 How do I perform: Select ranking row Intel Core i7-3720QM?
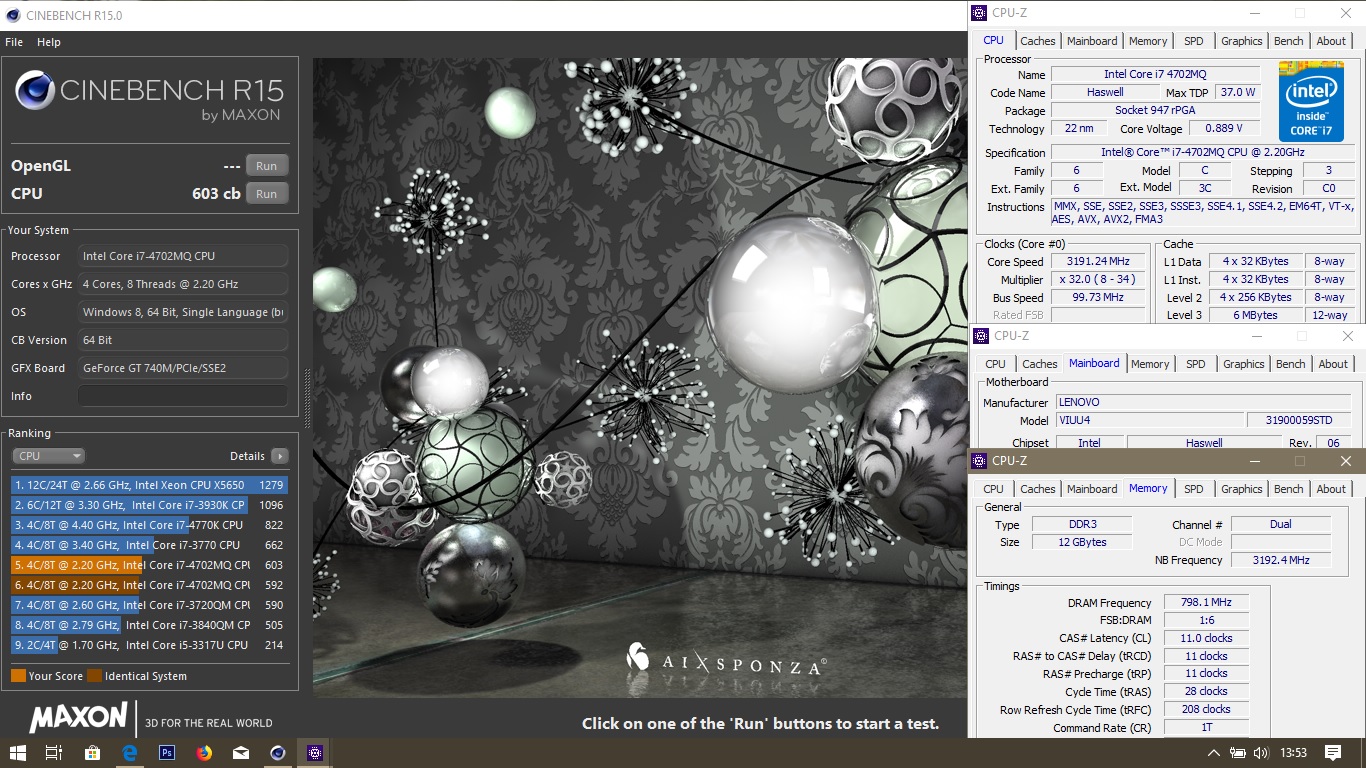(x=150, y=605)
